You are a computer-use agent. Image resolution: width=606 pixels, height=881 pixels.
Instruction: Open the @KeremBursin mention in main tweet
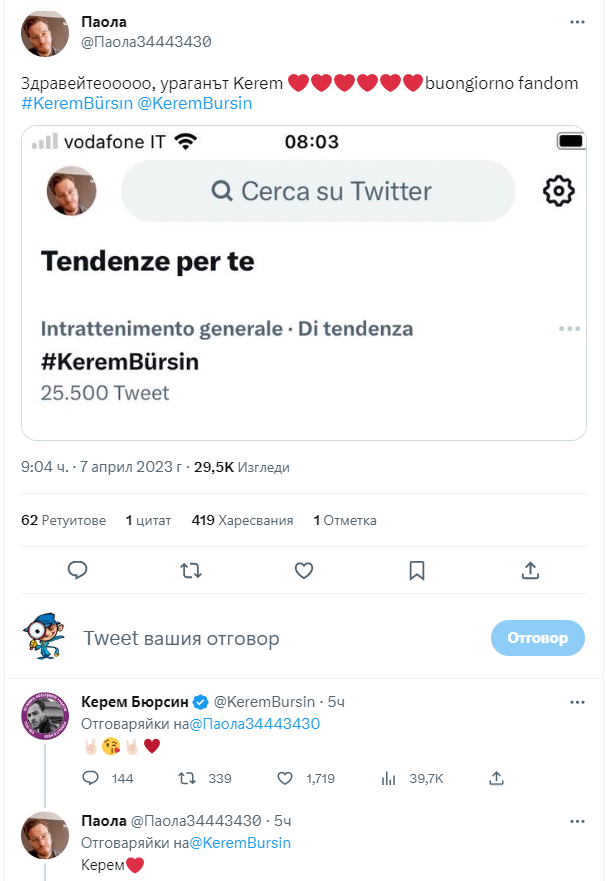(x=195, y=103)
